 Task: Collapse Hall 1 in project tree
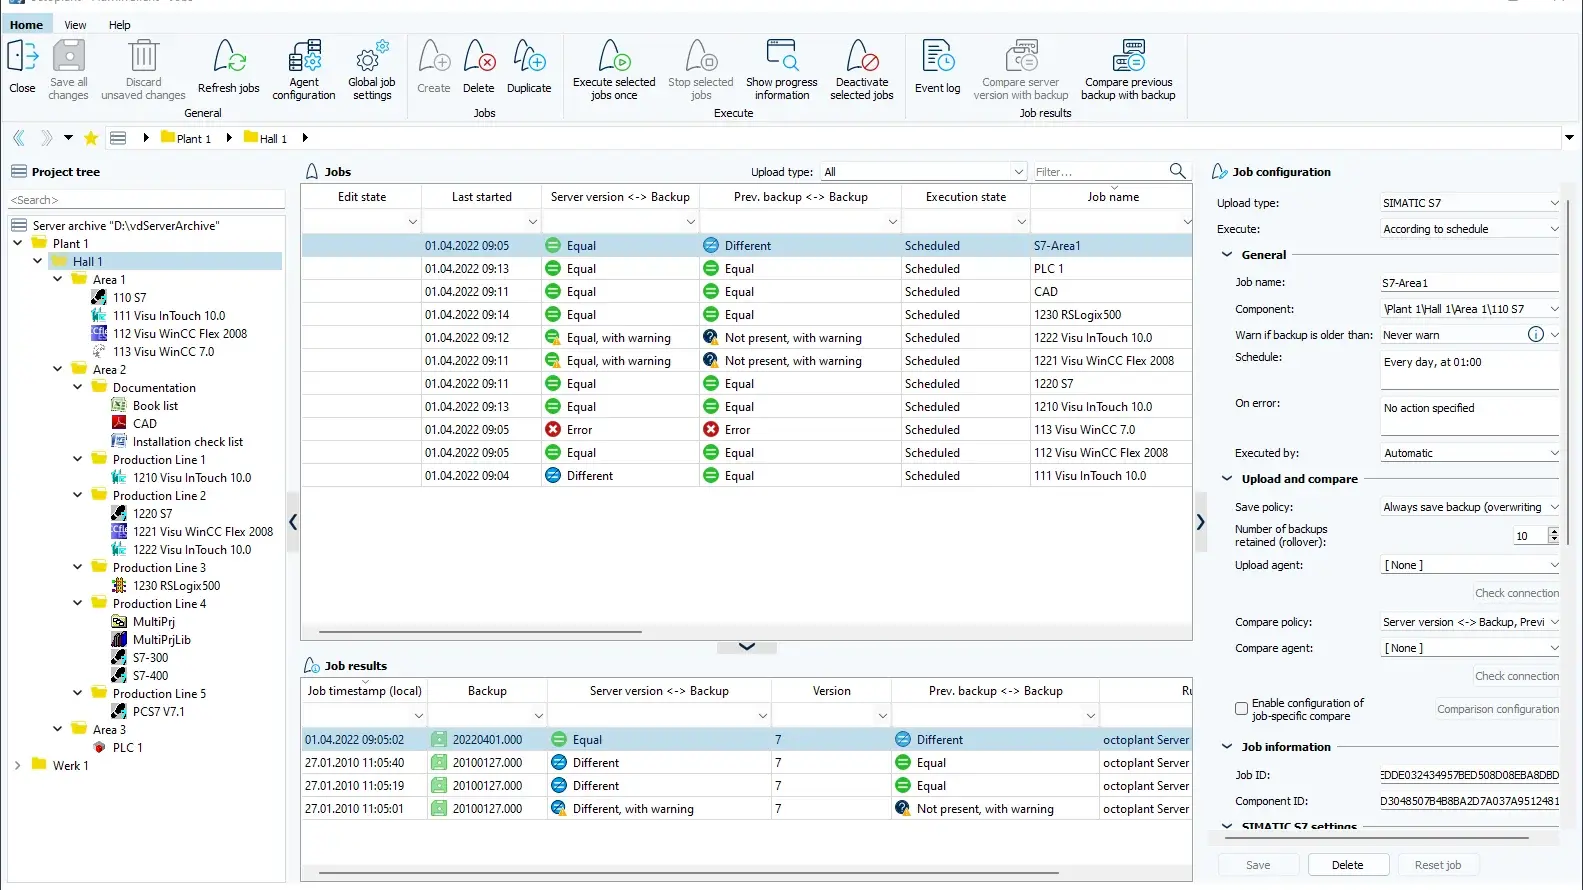[38, 261]
